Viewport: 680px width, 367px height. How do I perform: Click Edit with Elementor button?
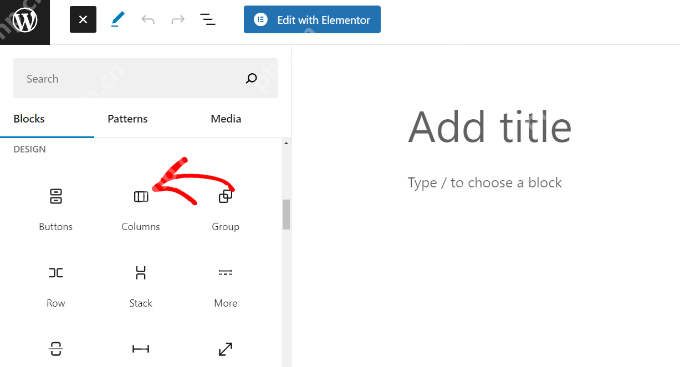click(x=312, y=20)
